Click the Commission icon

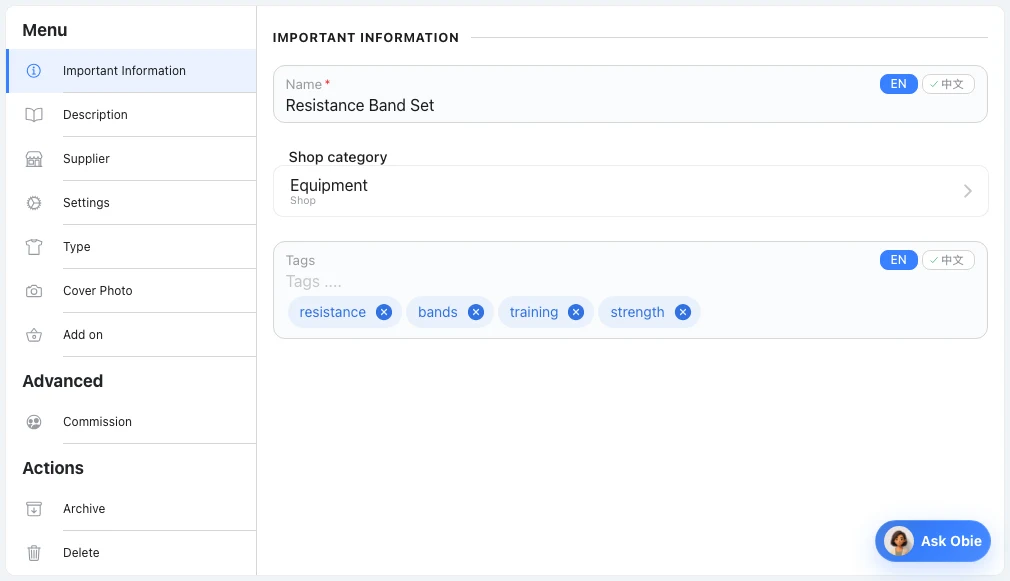click(x=33, y=422)
